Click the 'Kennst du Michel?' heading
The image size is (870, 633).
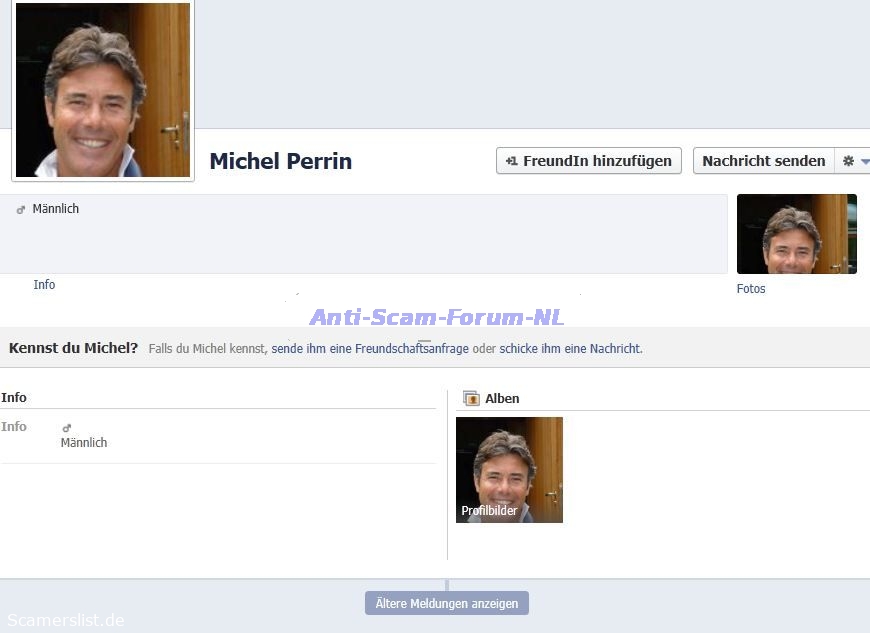click(73, 348)
